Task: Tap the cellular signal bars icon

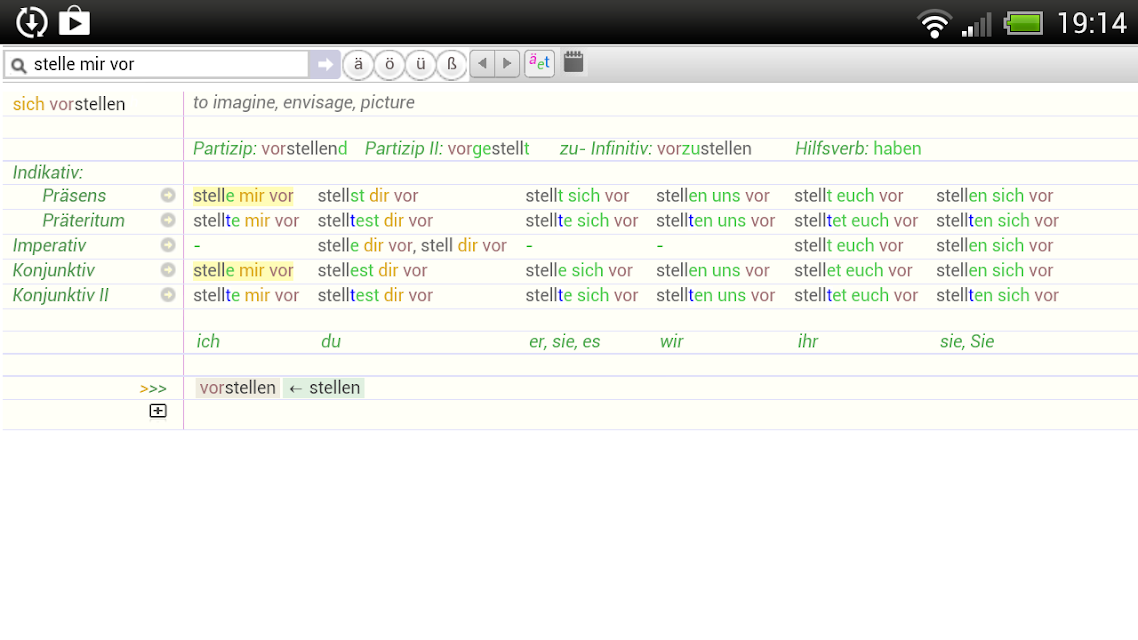Action: click(x=976, y=24)
